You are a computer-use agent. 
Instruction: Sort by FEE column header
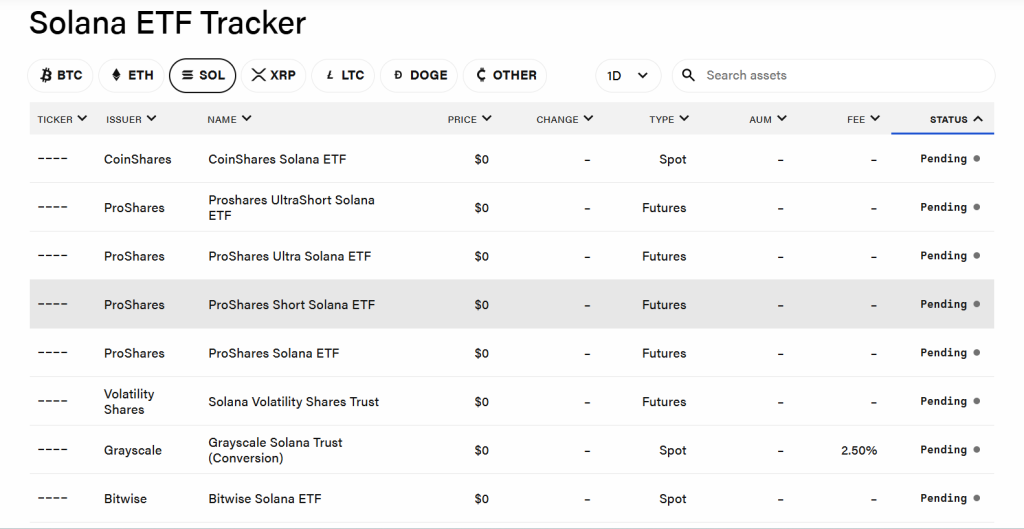point(863,119)
